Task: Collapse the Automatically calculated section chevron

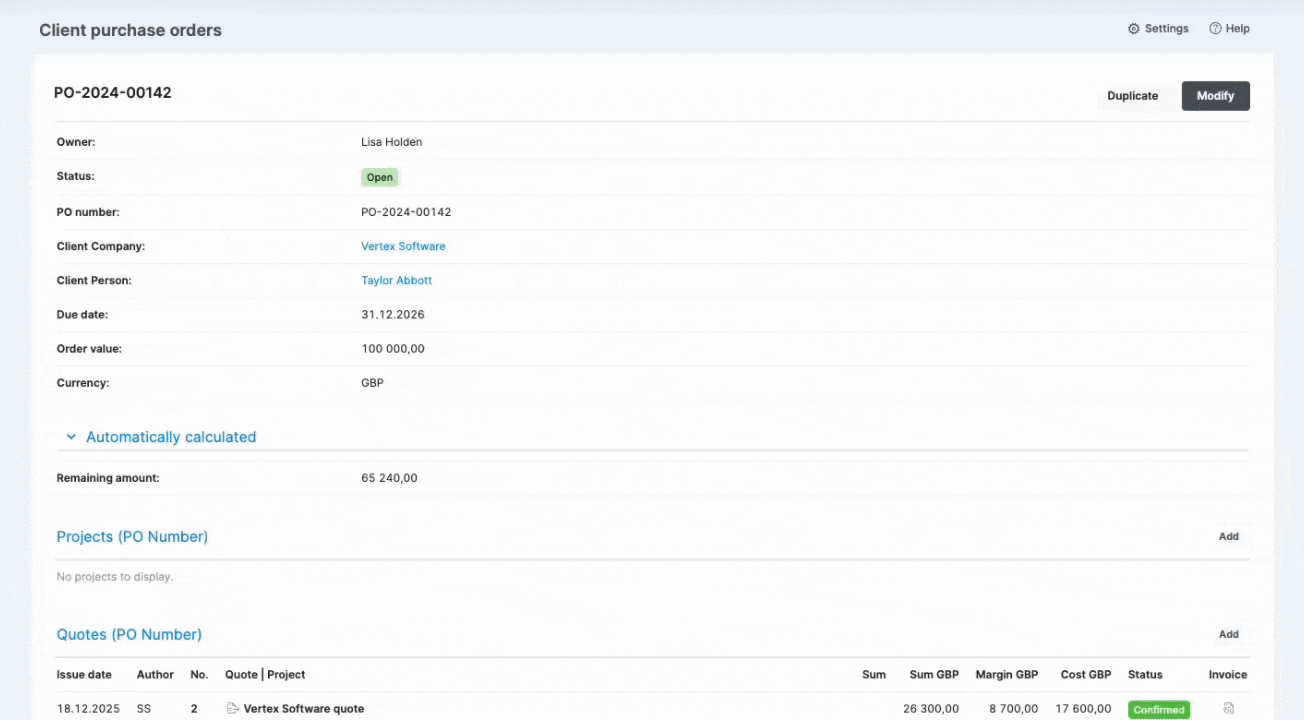Action: coord(71,437)
